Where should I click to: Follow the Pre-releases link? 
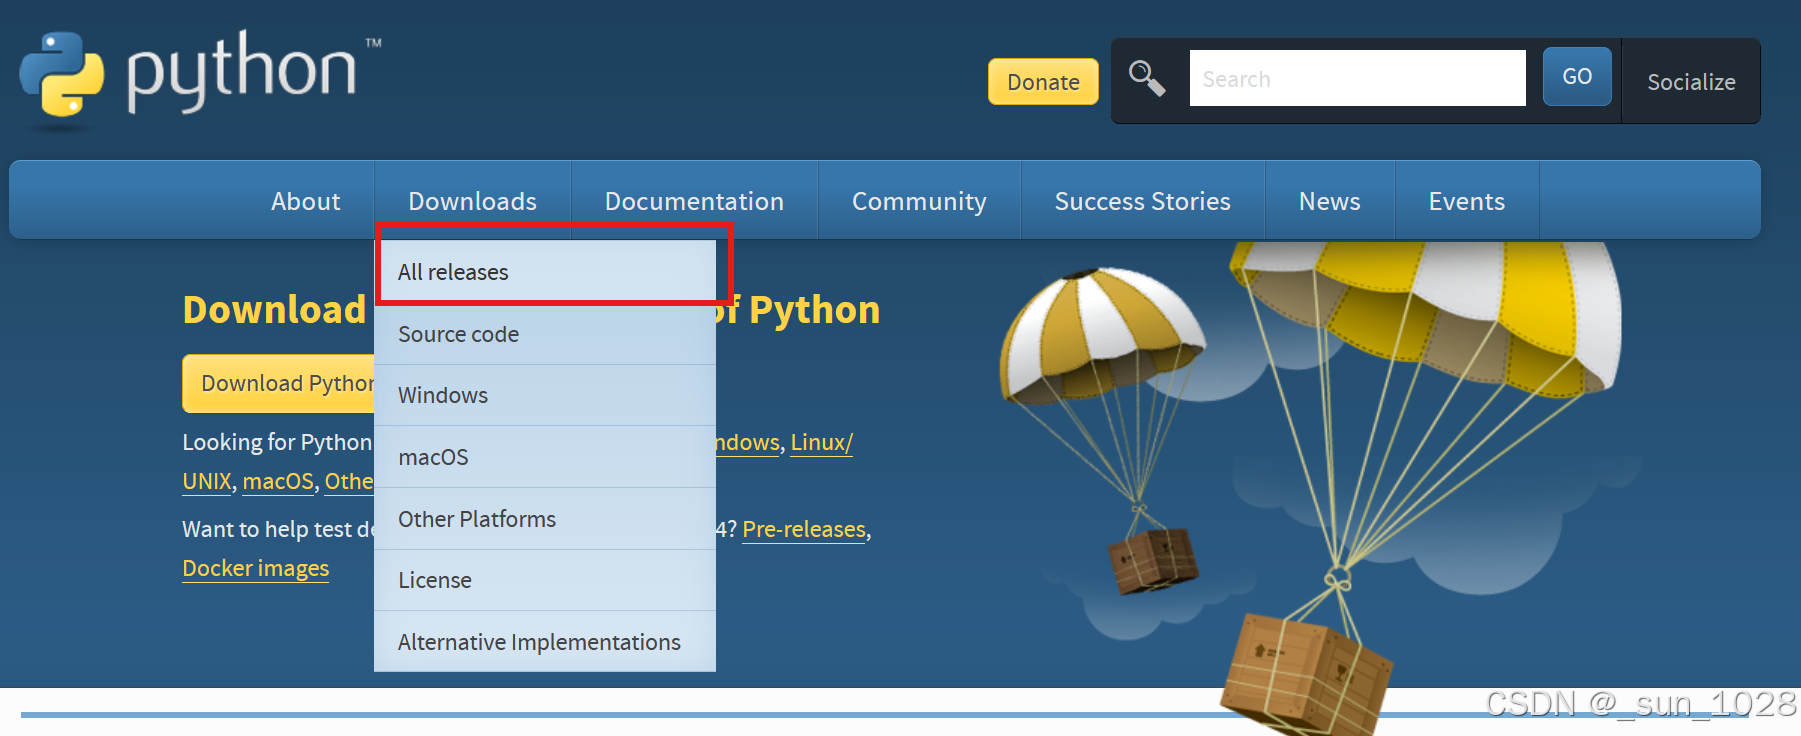click(x=804, y=529)
